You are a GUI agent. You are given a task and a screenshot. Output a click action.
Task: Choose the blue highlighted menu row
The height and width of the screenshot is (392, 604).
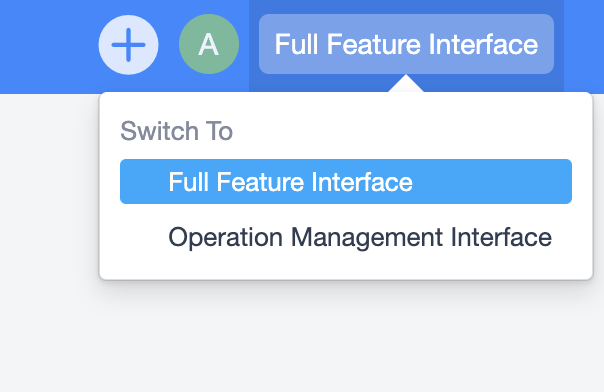tap(346, 181)
